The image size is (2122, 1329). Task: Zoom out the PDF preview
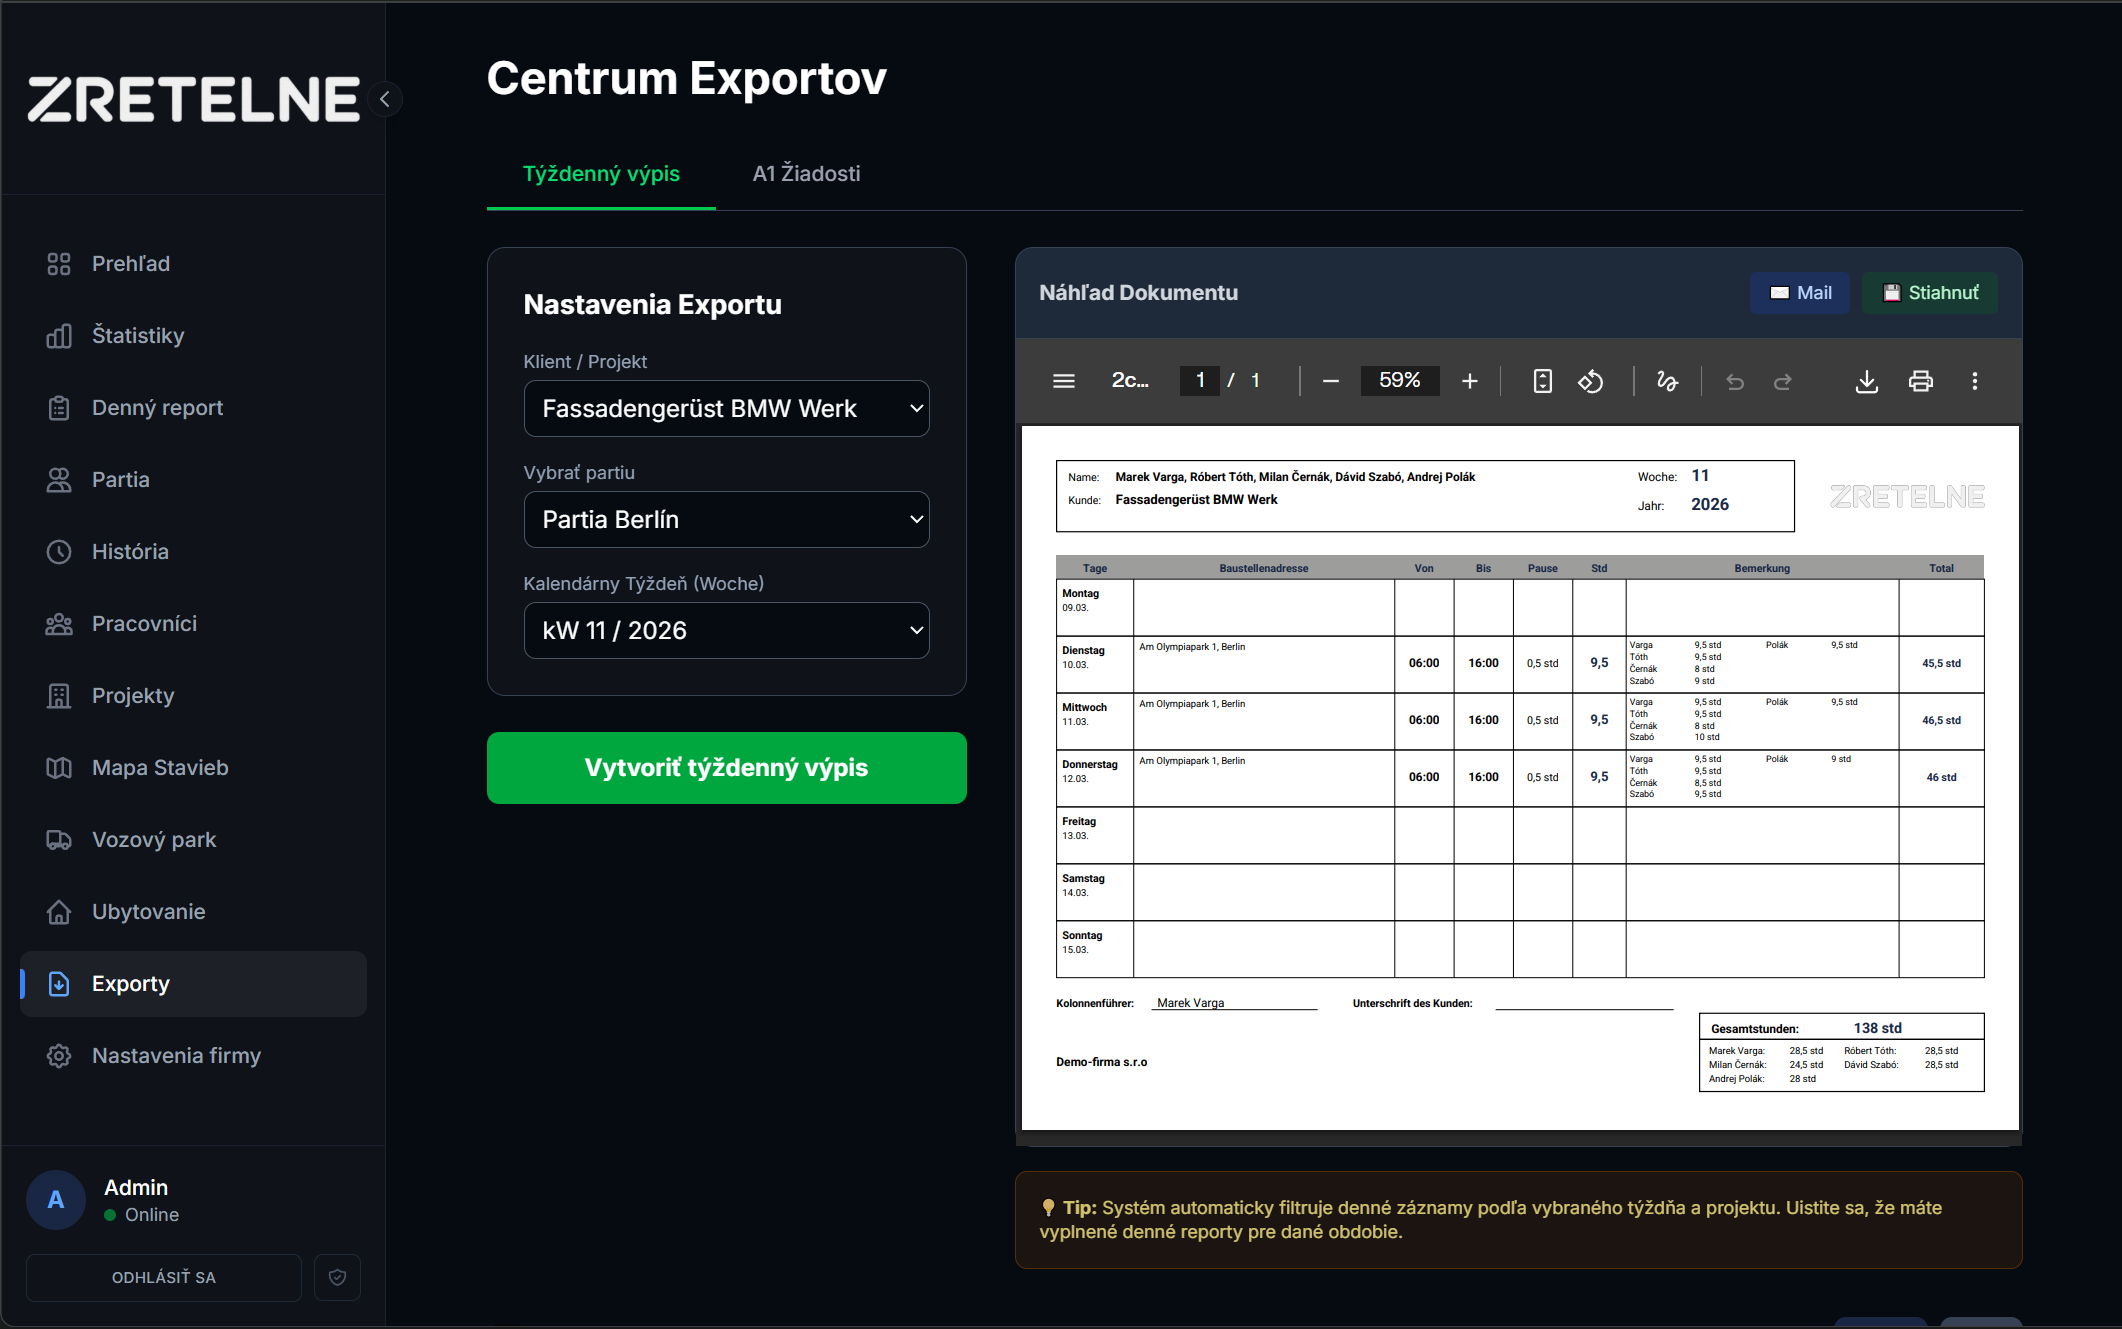click(1330, 381)
